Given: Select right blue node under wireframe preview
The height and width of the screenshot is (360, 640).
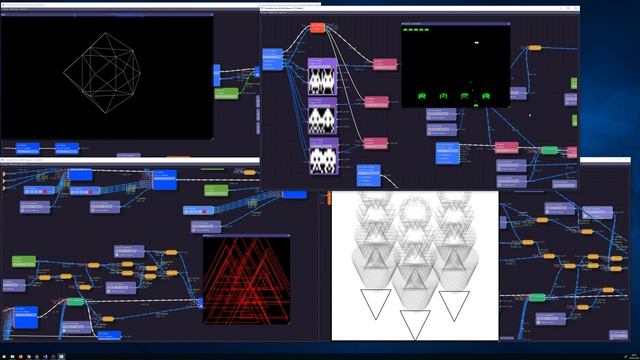Looking at the screenshot, I should coord(67,149).
